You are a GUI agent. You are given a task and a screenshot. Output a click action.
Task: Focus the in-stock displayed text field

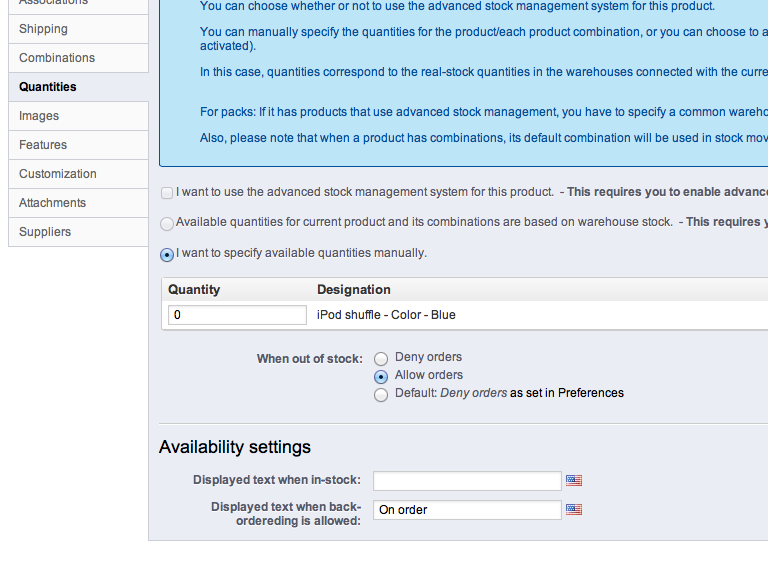click(467, 481)
